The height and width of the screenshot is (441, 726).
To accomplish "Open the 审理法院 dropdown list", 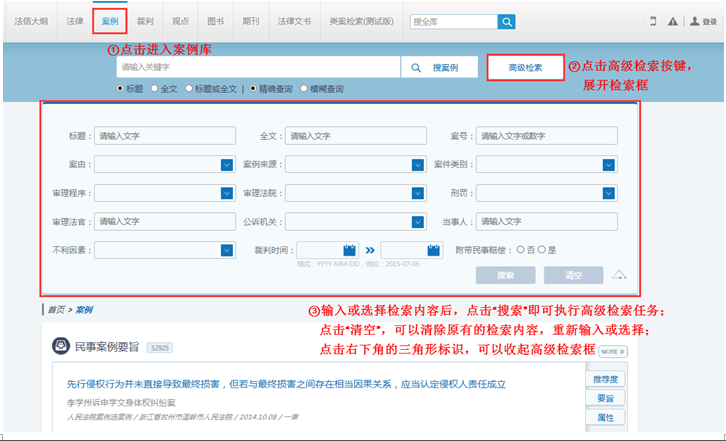I will [418, 193].
